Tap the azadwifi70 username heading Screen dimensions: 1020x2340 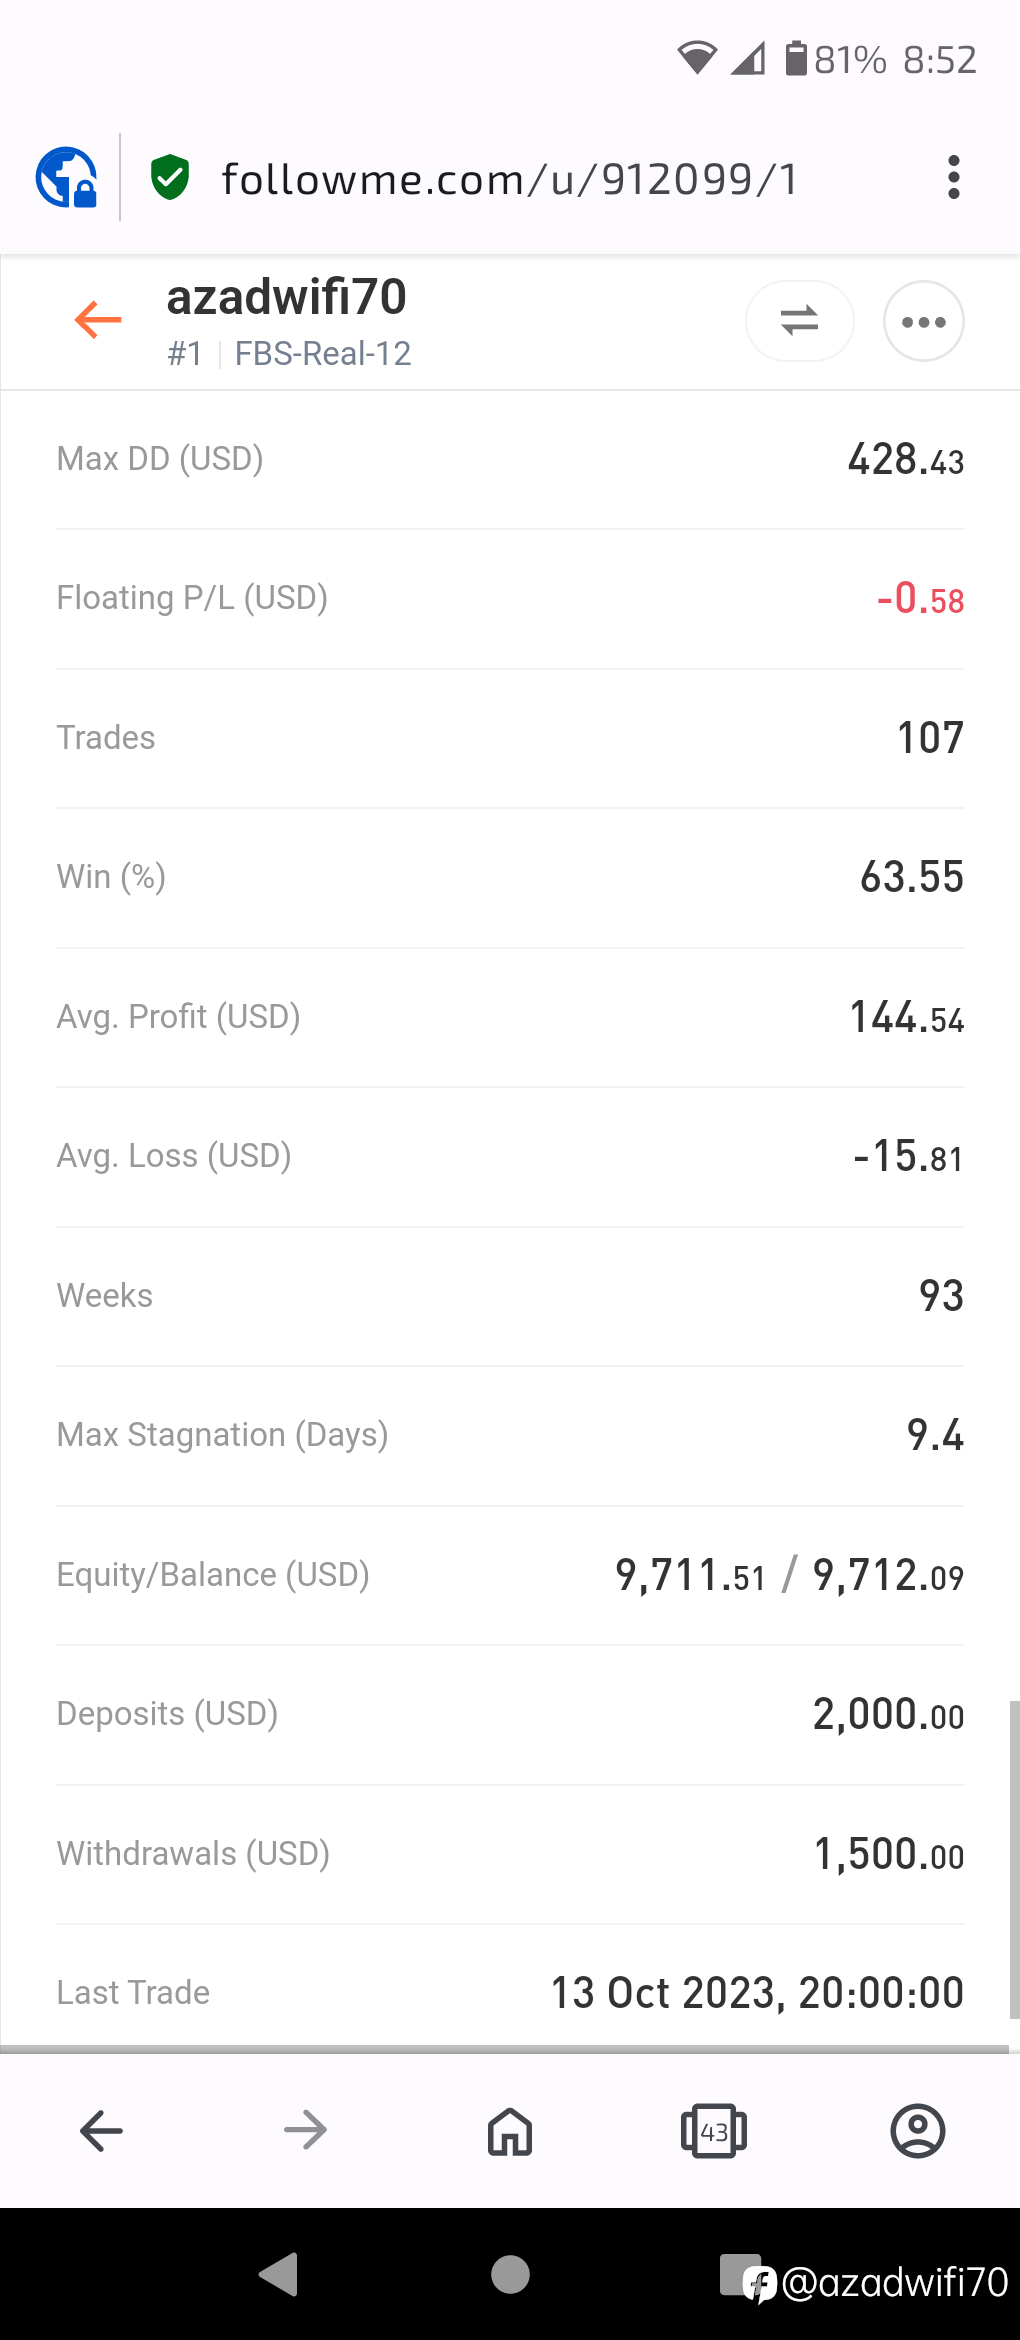click(x=287, y=297)
